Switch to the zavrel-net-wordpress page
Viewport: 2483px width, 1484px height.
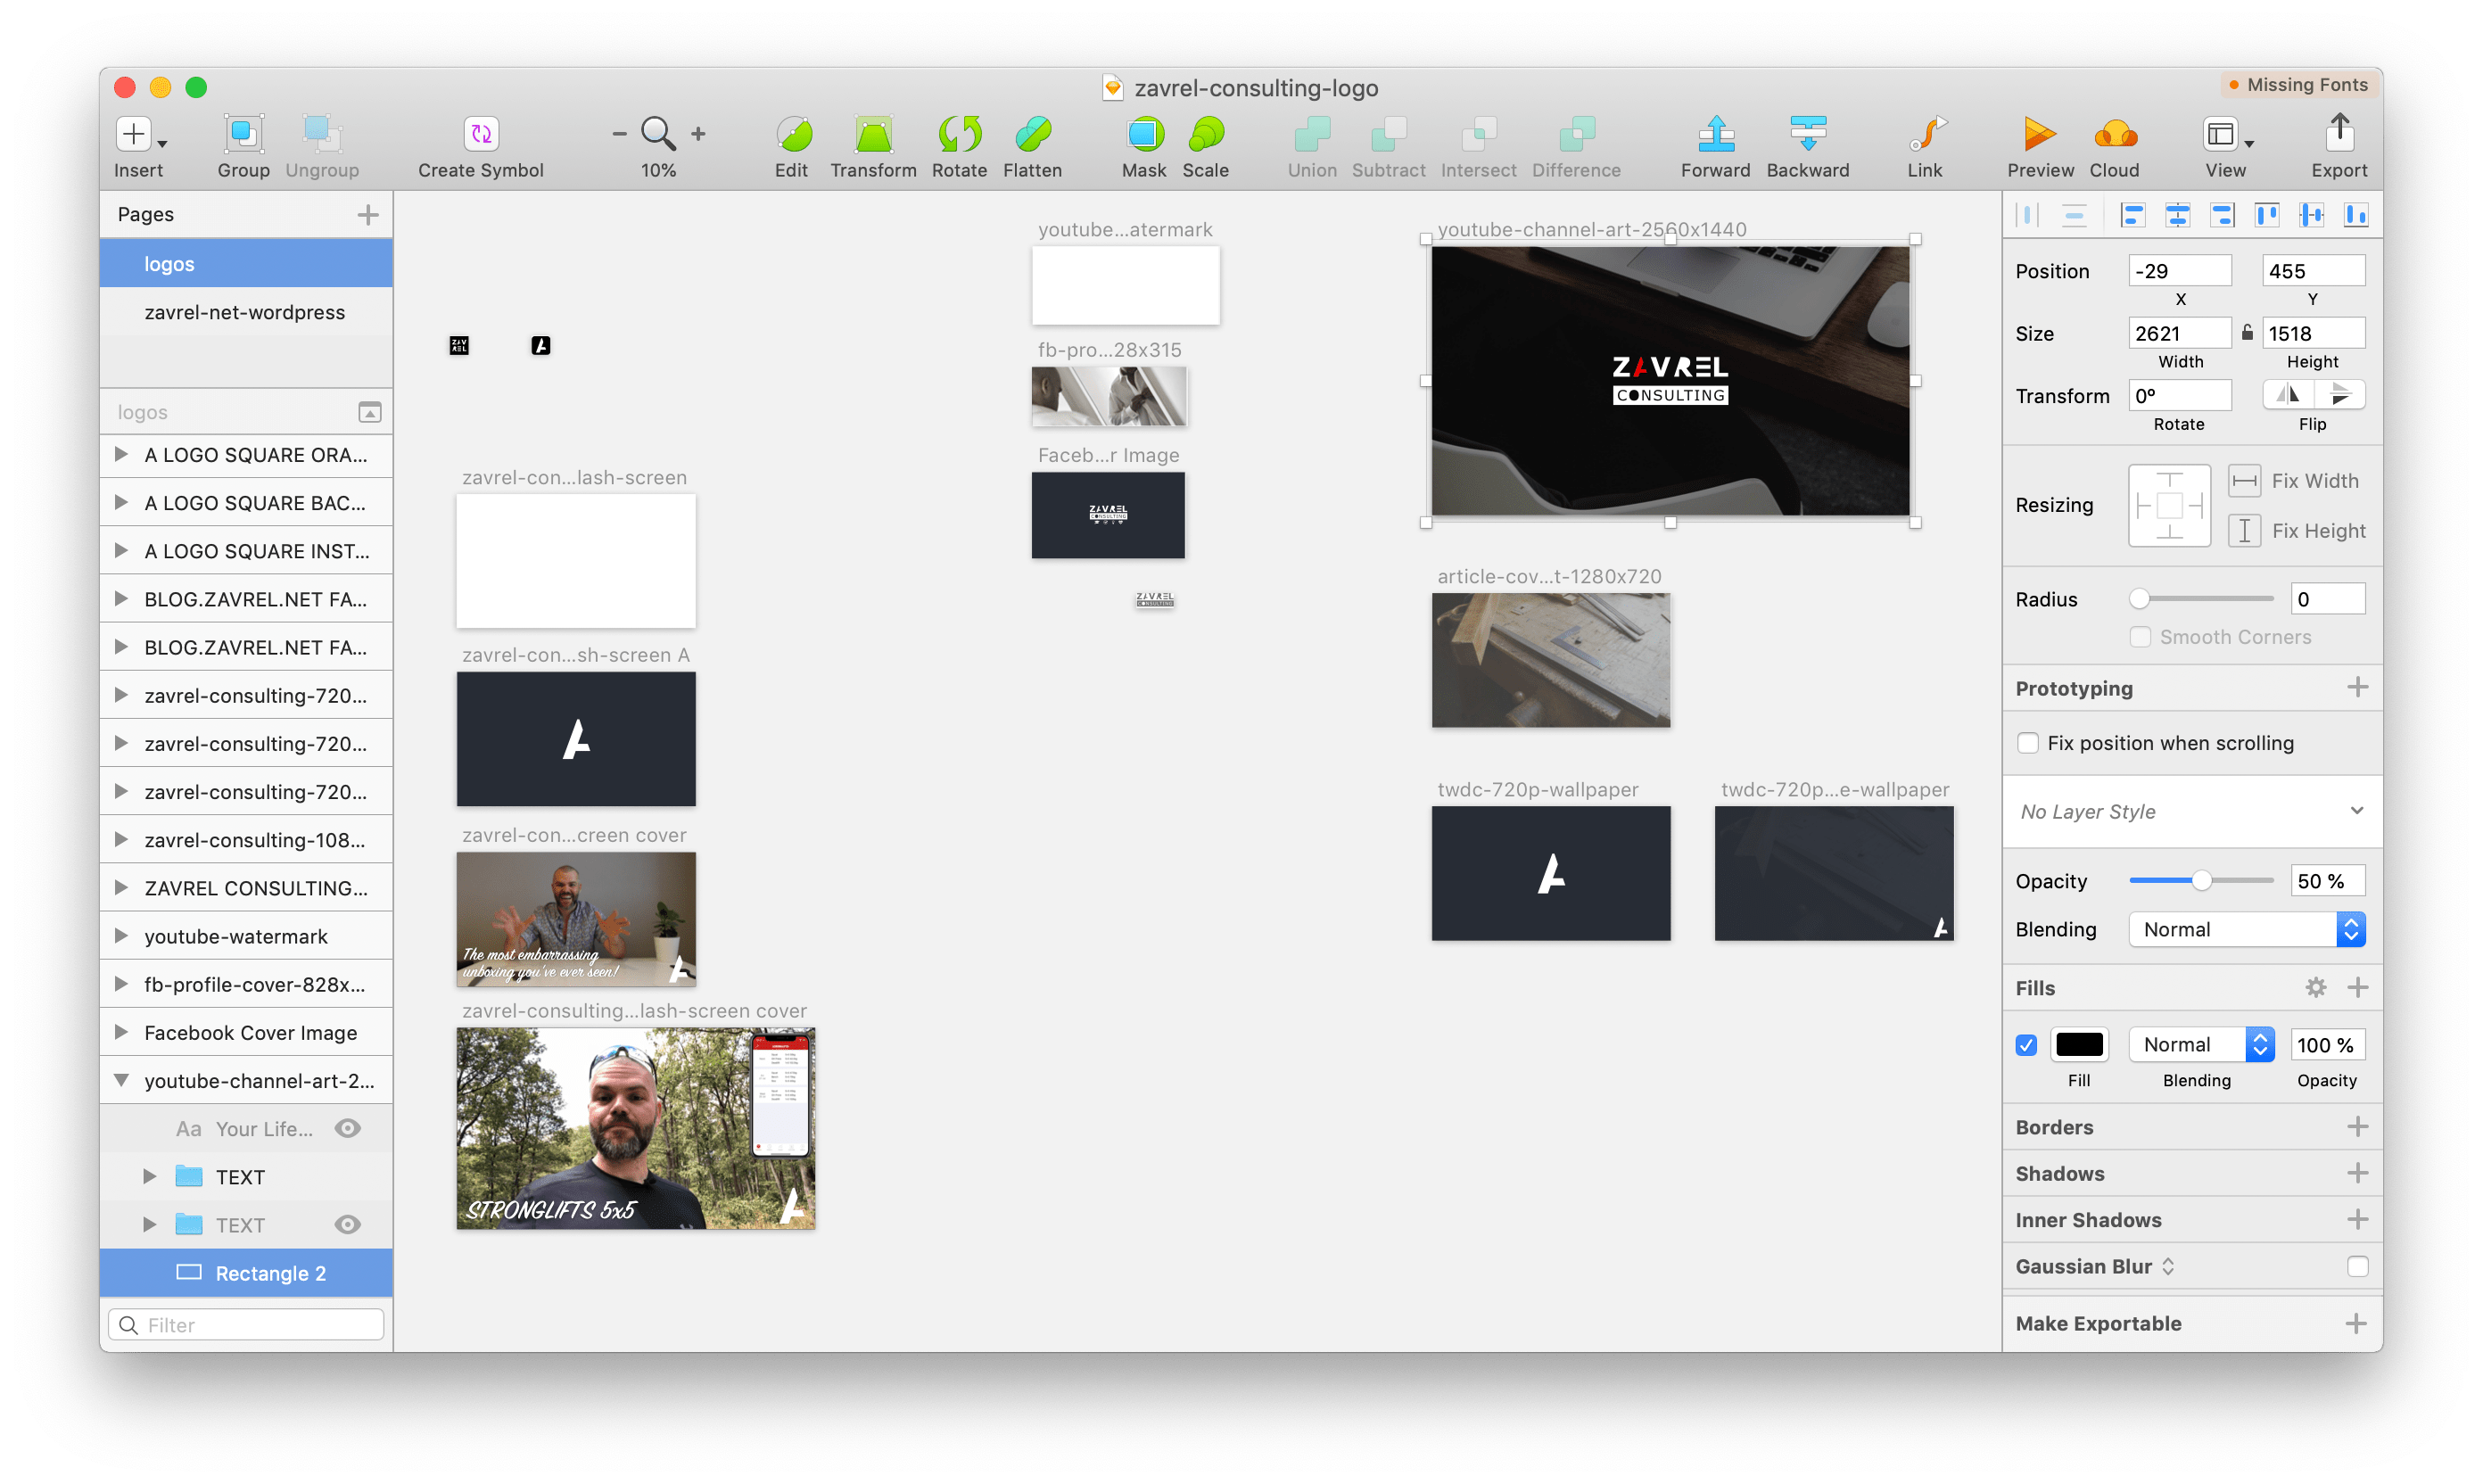click(x=244, y=312)
